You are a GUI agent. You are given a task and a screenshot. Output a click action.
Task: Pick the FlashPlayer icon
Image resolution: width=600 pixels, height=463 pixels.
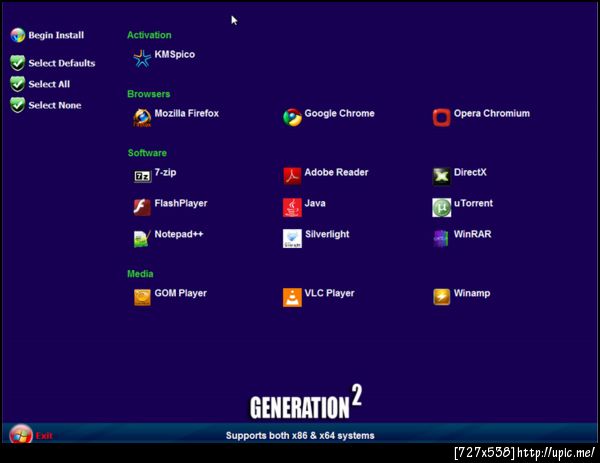tap(142, 207)
